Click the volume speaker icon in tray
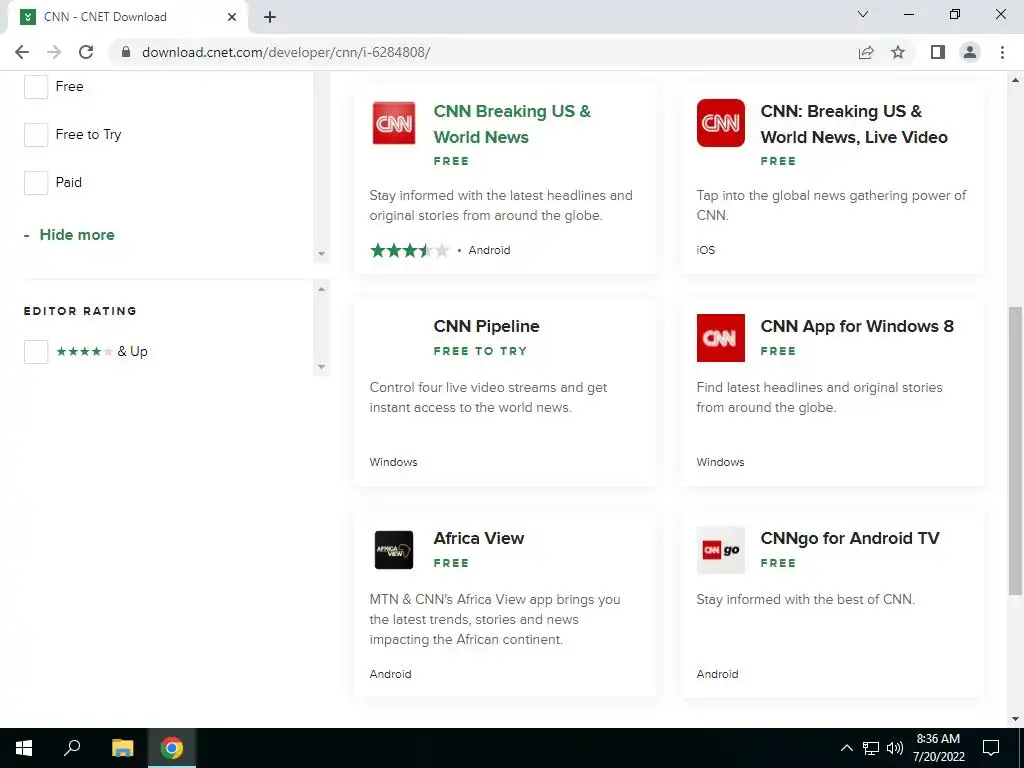Screen dimensions: 1024x768 click(895, 748)
